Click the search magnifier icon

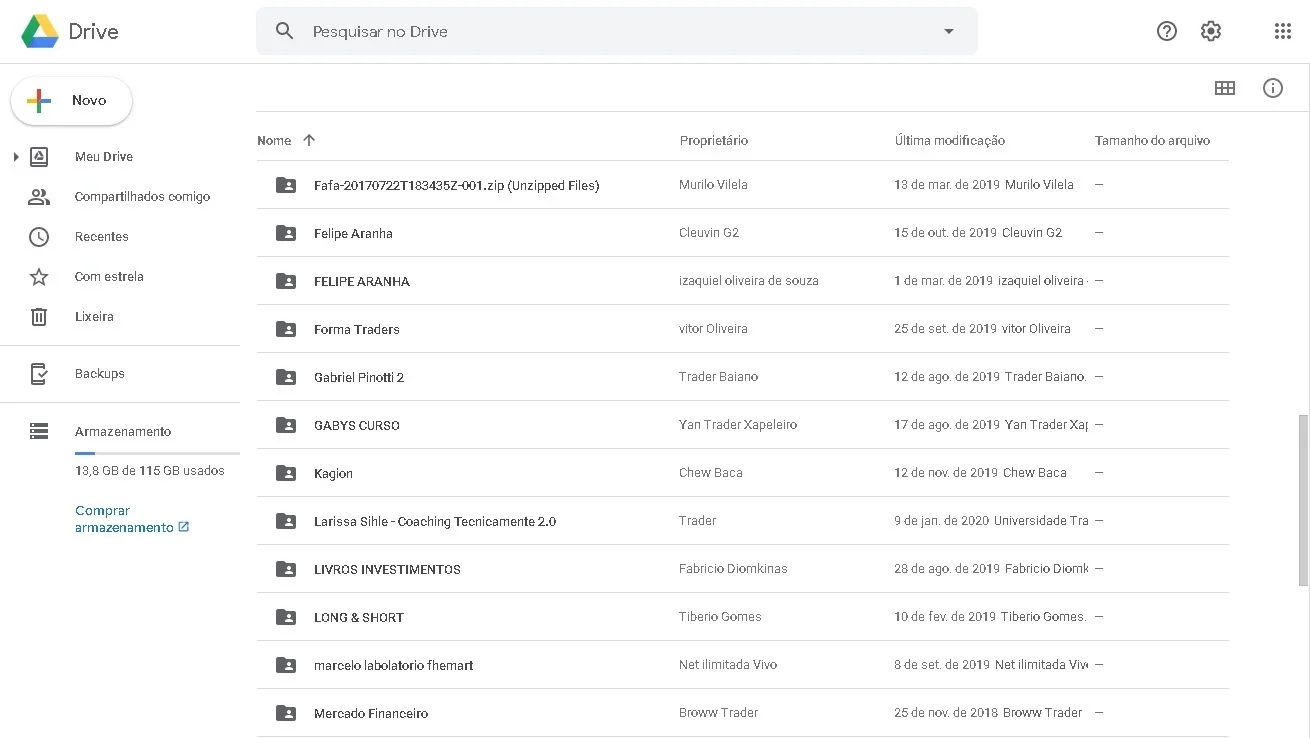point(285,31)
